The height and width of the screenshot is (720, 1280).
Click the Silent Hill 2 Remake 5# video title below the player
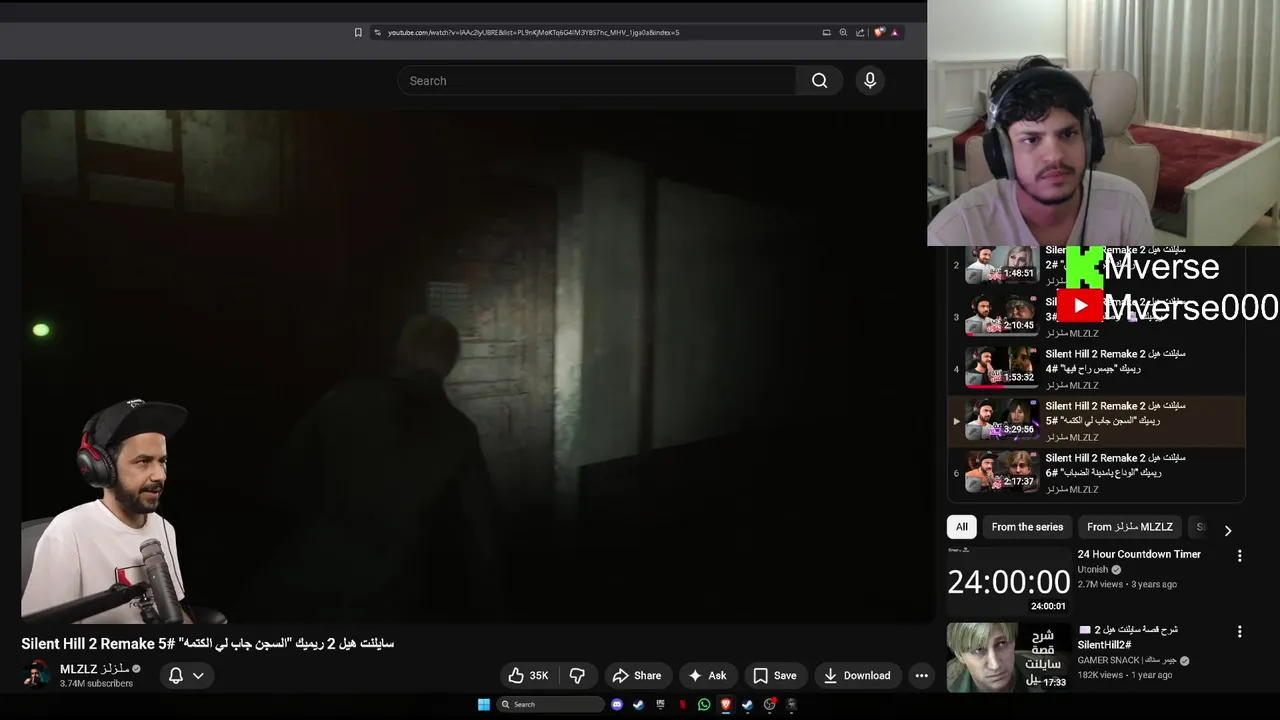(x=208, y=643)
